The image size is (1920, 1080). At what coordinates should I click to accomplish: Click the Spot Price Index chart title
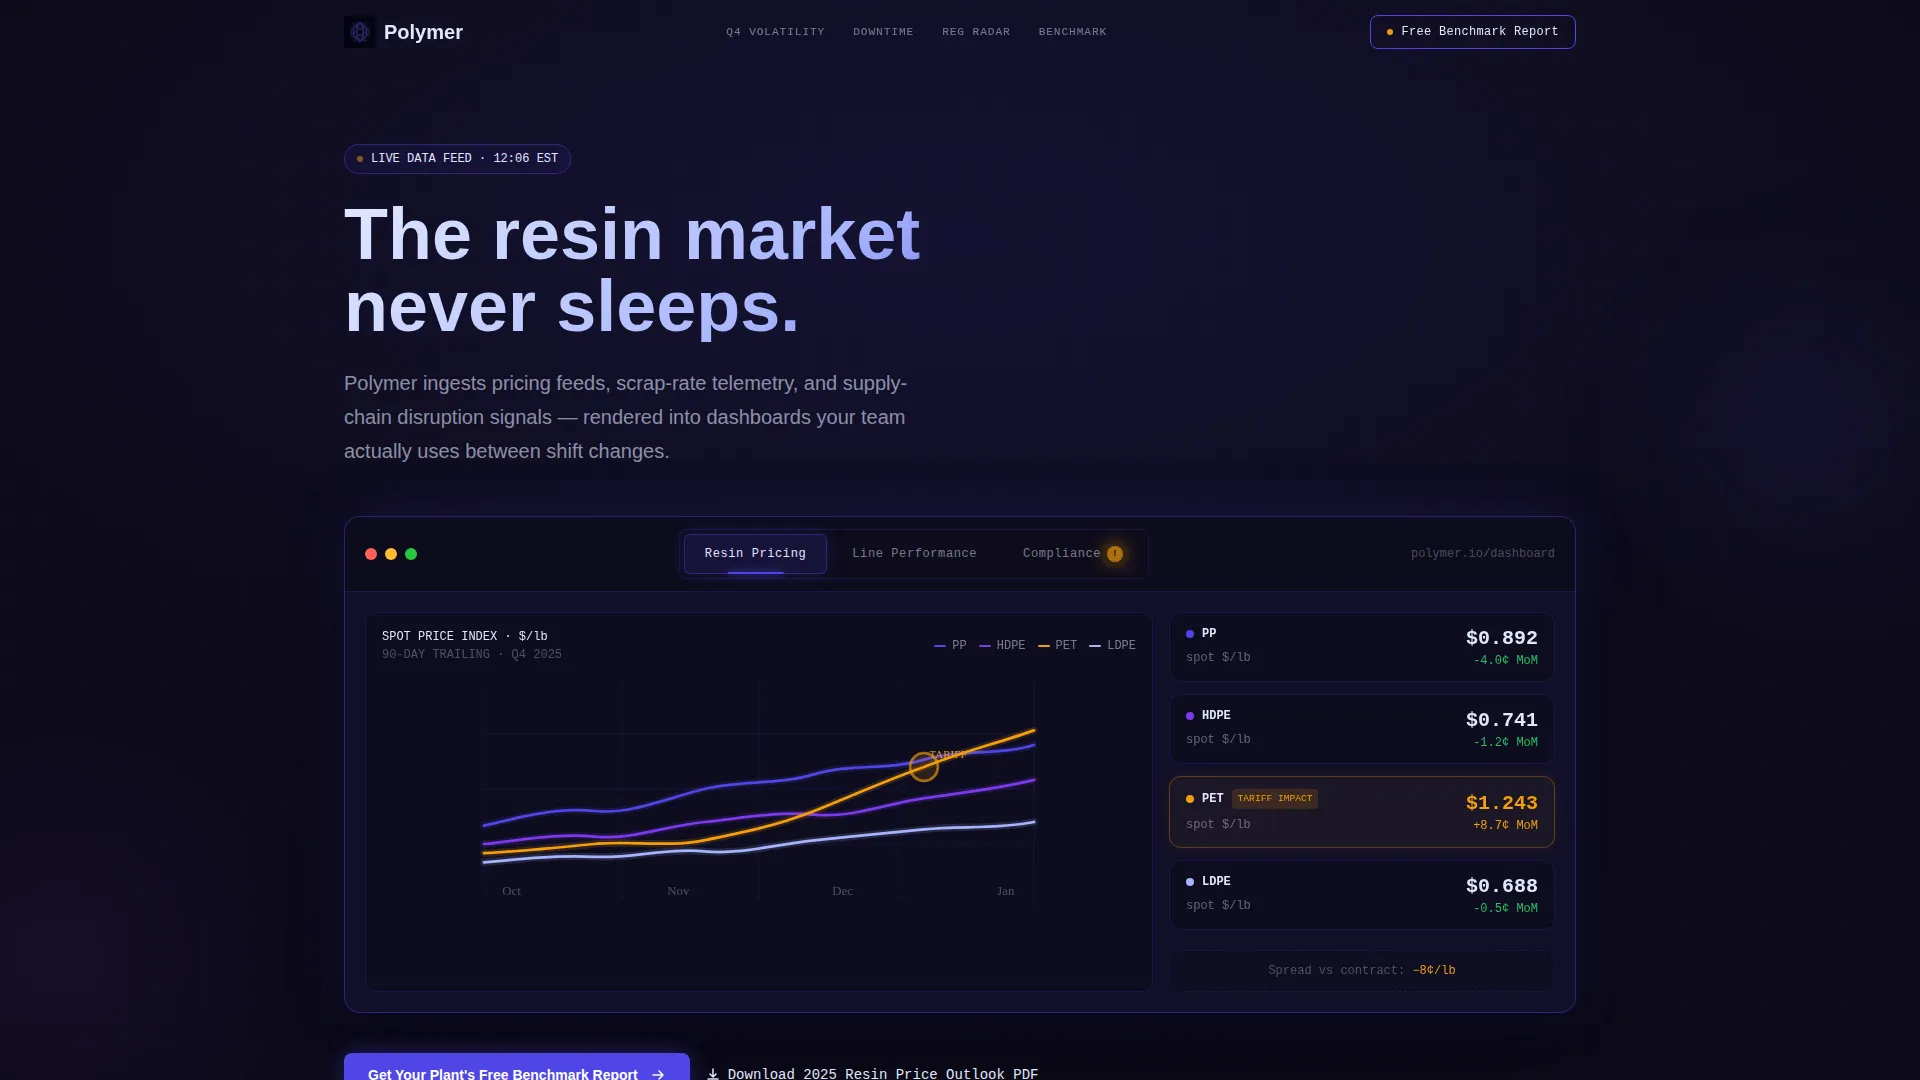(464, 637)
